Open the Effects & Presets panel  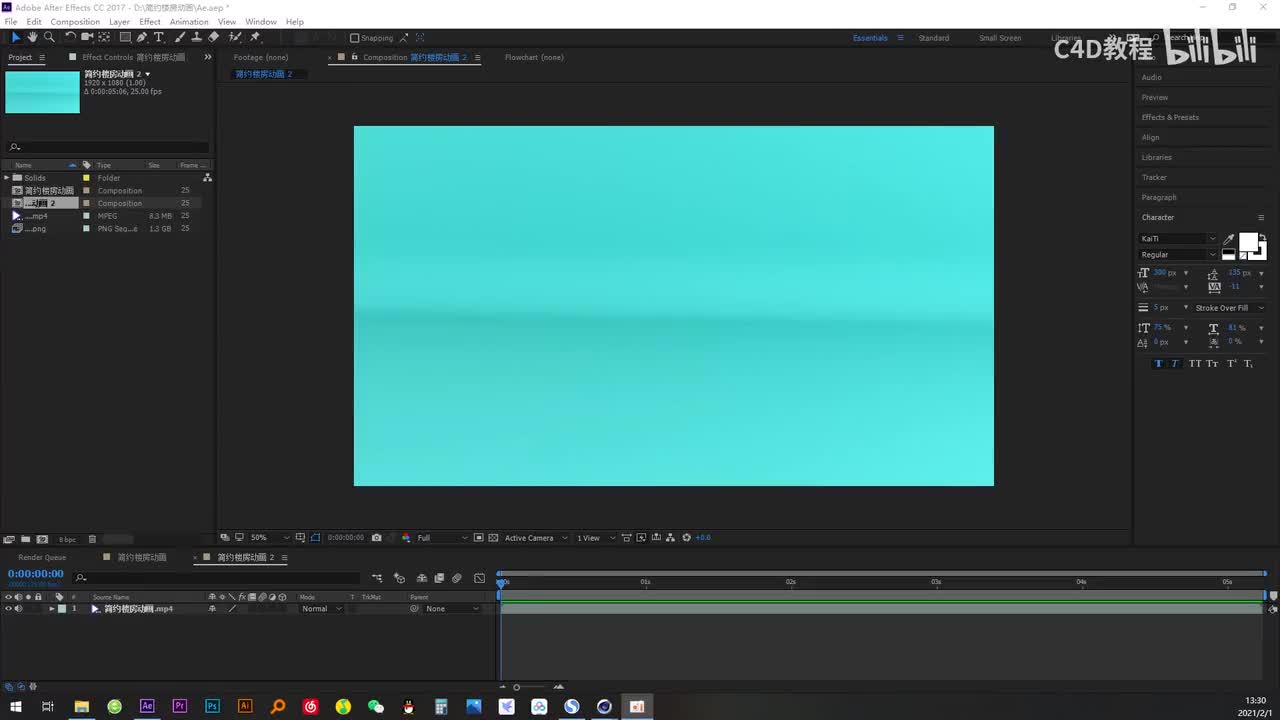1170,117
